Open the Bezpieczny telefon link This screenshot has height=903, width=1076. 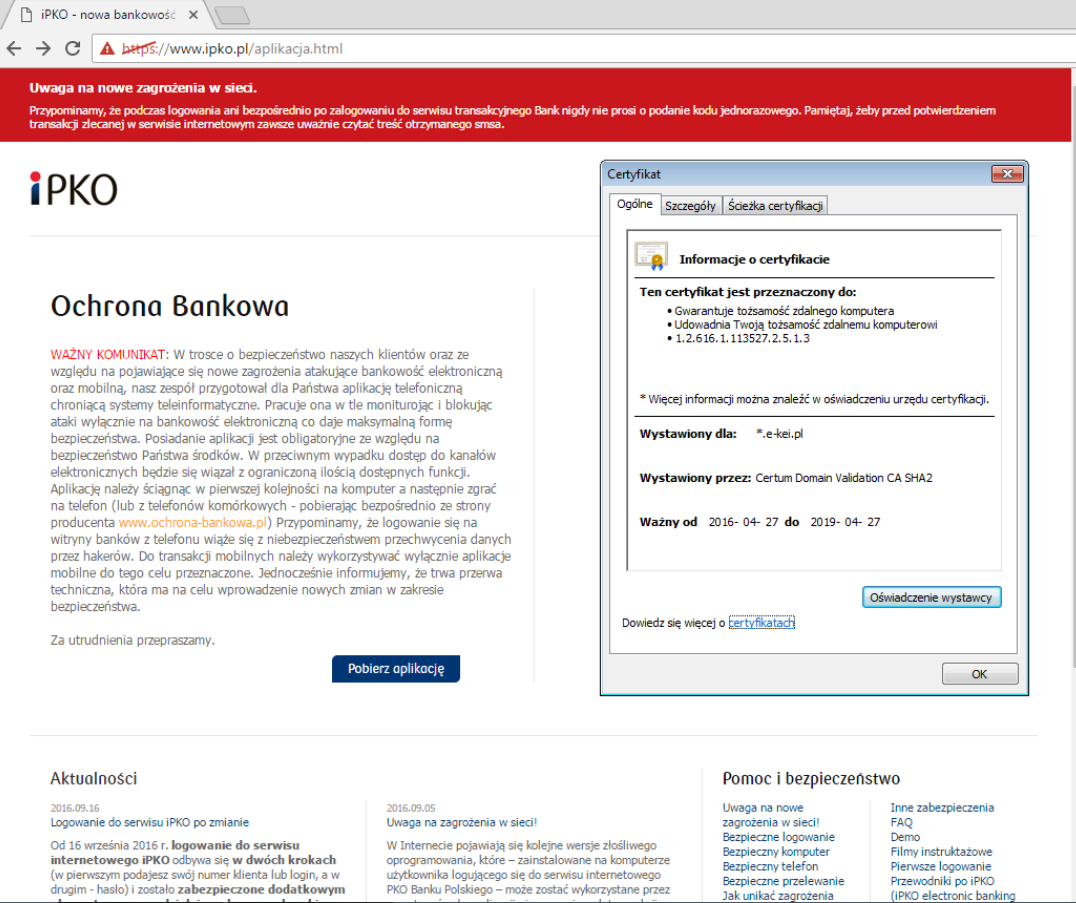point(771,867)
